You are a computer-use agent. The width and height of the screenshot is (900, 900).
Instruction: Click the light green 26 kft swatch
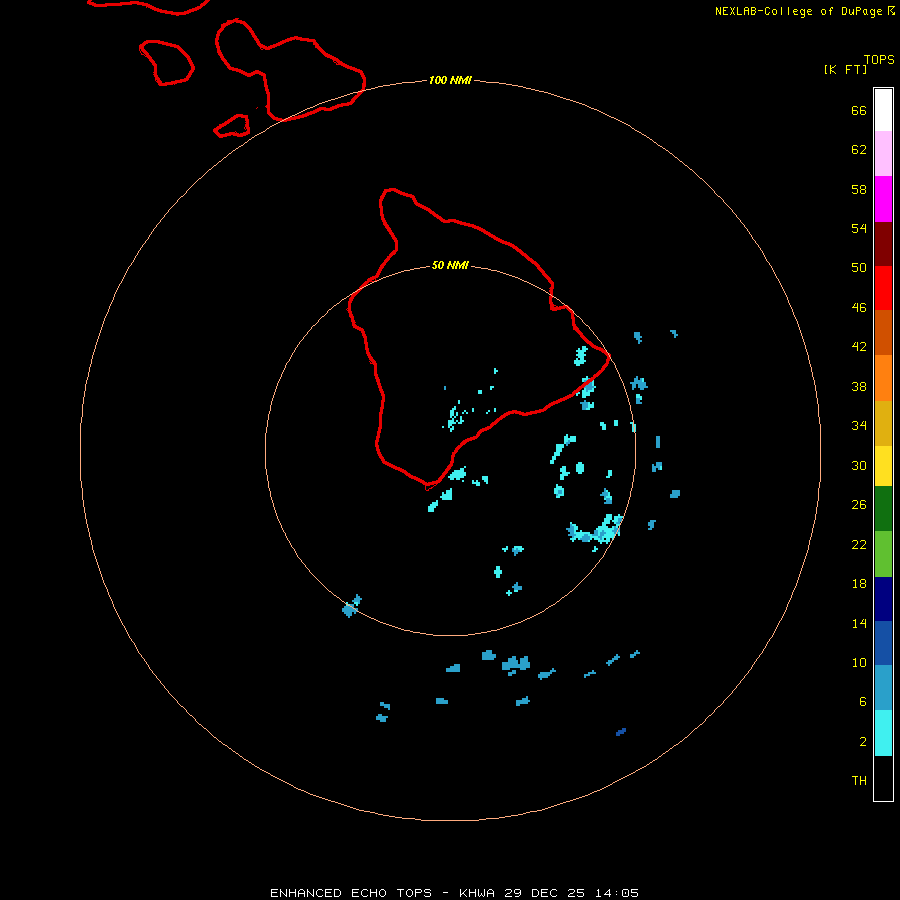click(883, 554)
